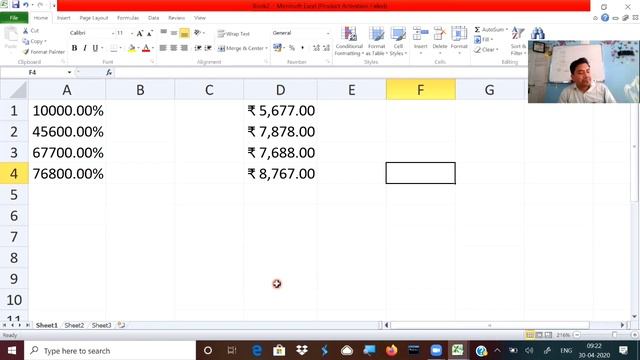This screenshot has width=640, height=360.
Task: Open fill color highlight bucket
Action: [x=131, y=48]
